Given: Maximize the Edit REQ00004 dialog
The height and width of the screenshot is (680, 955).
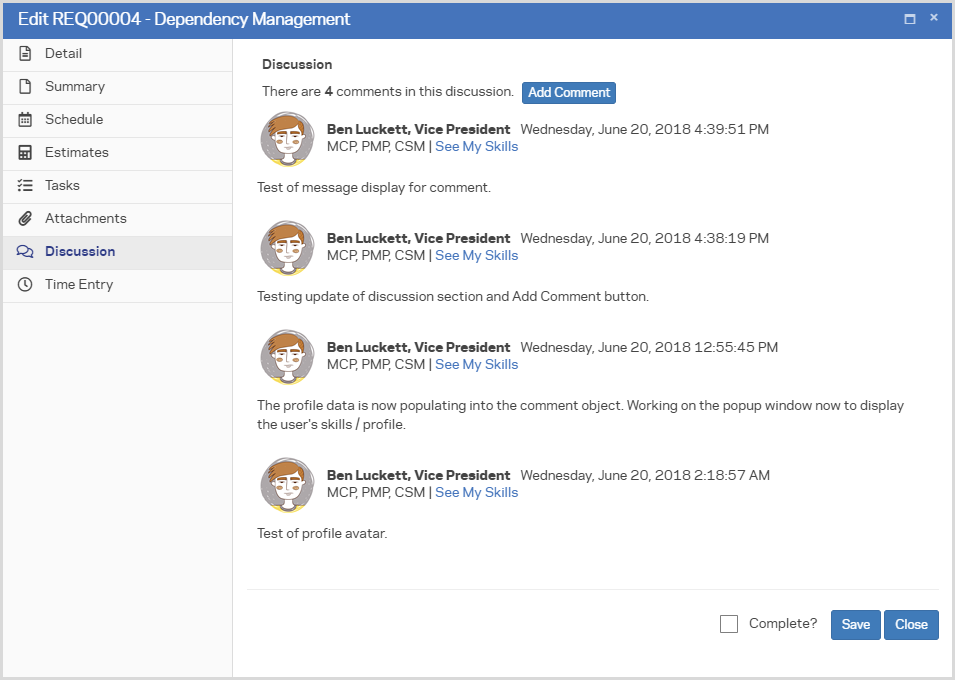Looking at the screenshot, I should click(x=910, y=19).
